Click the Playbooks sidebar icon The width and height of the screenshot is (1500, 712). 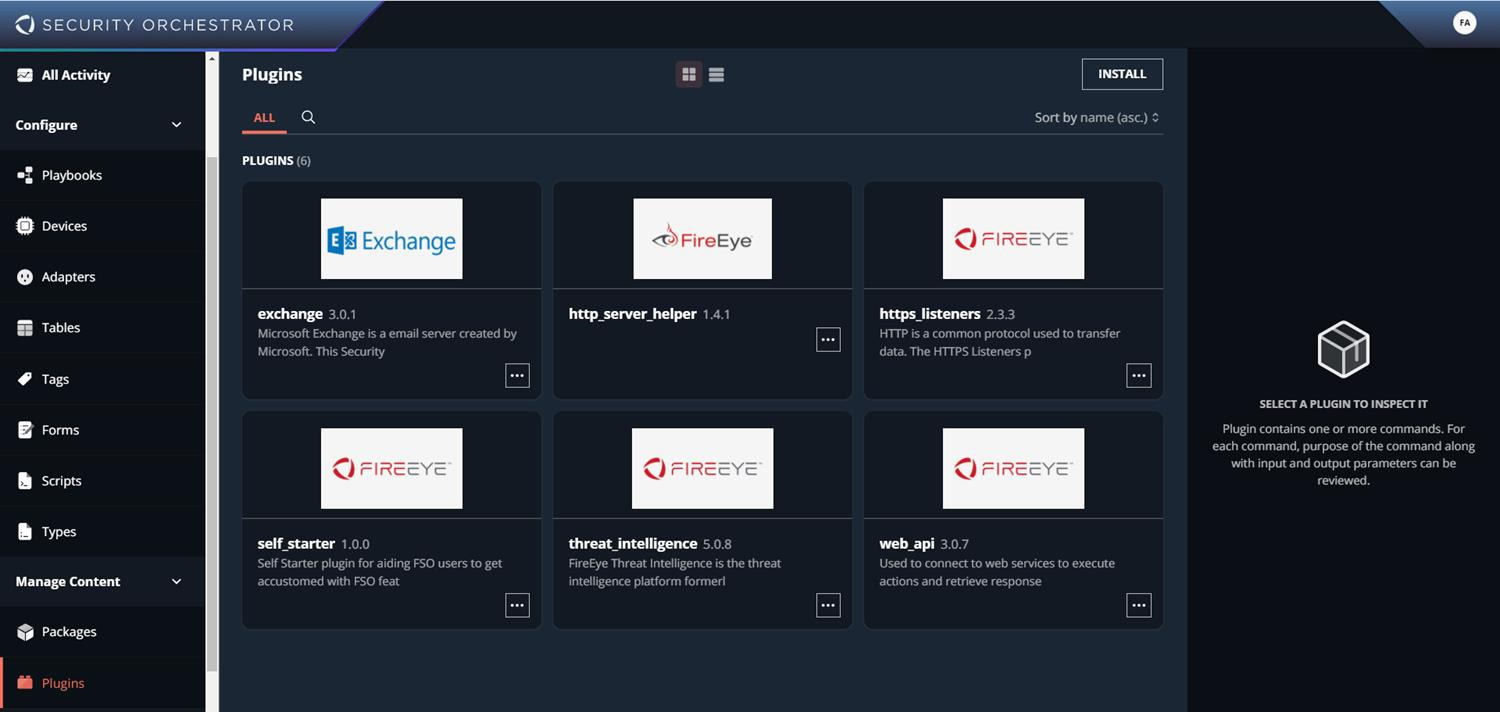click(x=25, y=175)
